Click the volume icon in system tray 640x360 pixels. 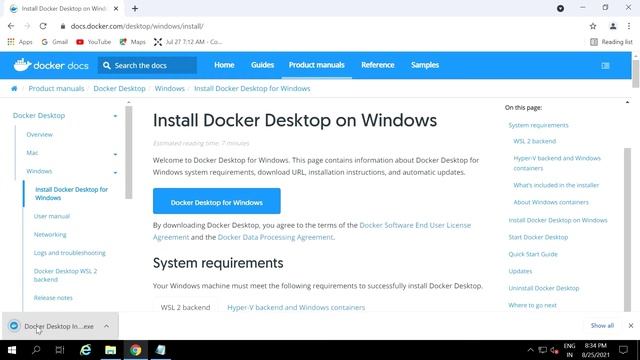(x=554, y=350)
